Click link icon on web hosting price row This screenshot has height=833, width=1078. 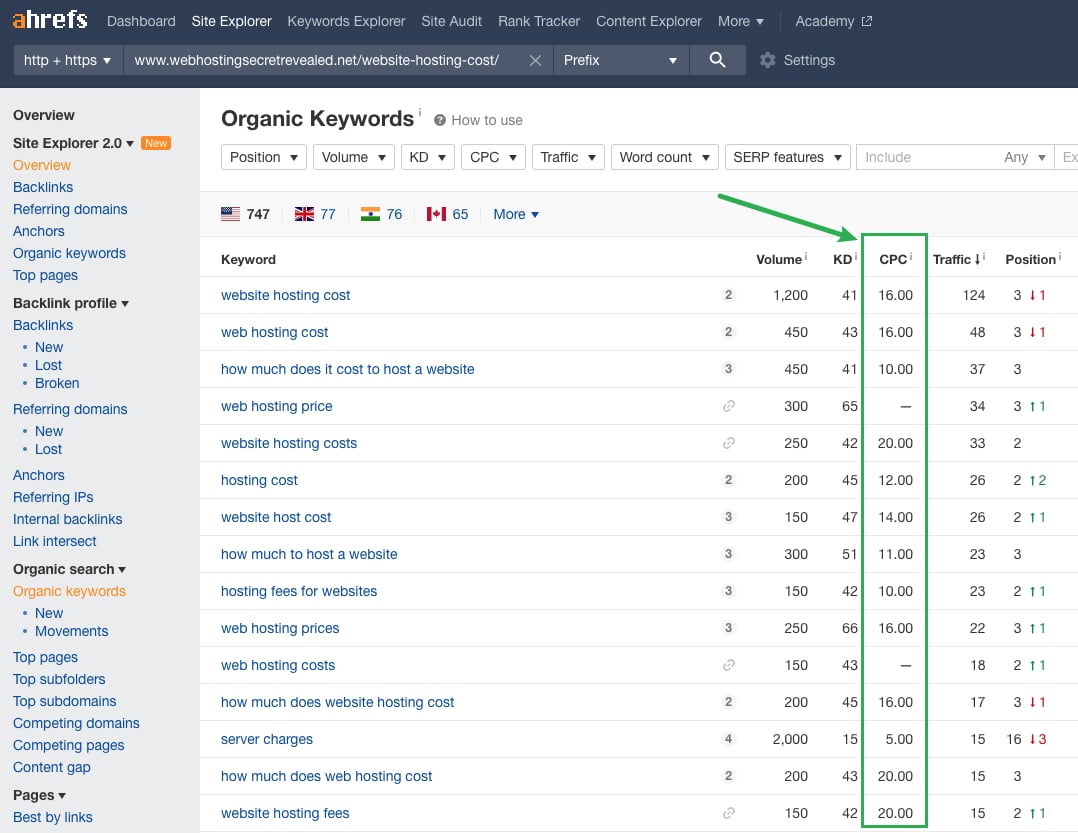tap(729, 406)
